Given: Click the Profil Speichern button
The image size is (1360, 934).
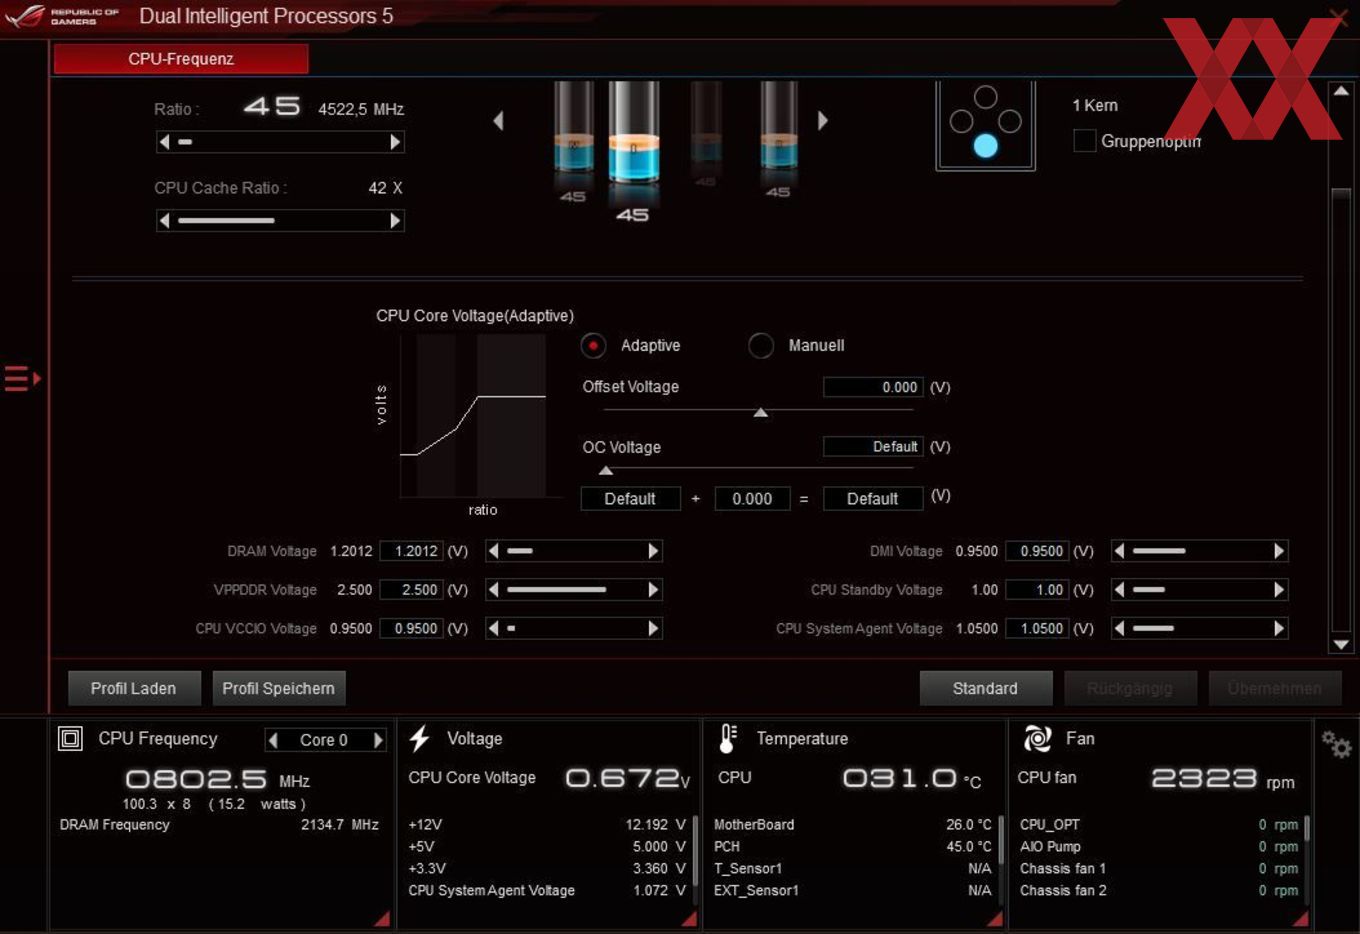Looking at the screenshot, I should click(279, 688).
